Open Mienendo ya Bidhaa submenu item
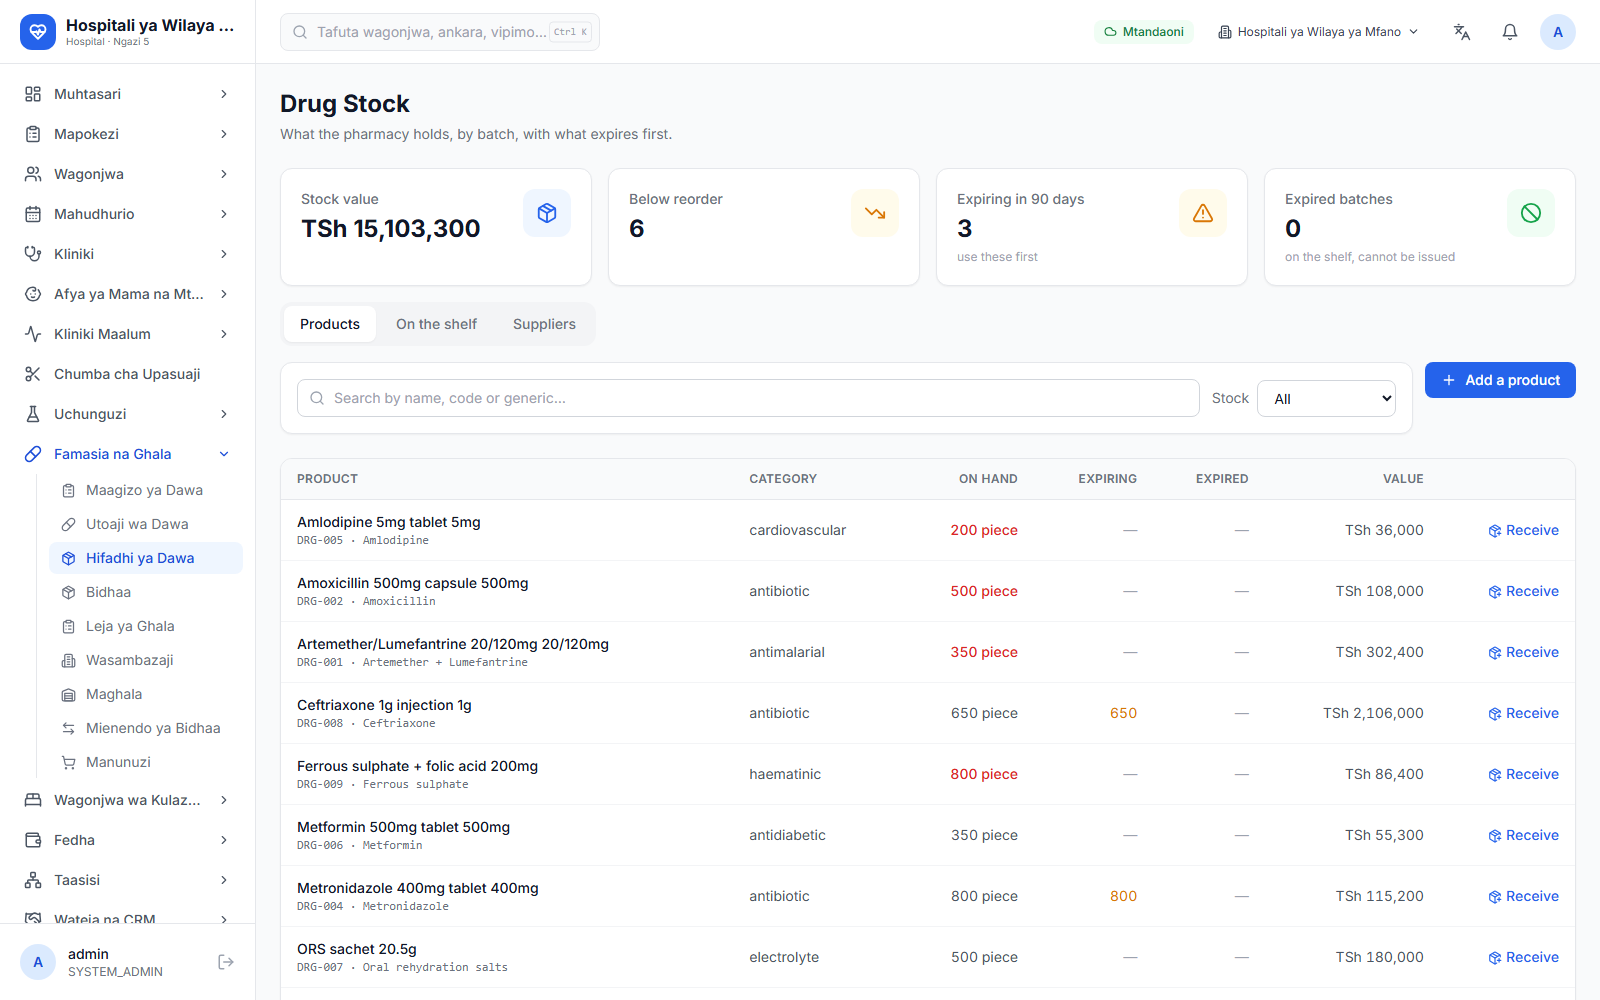Screen dimensions: 1600x1000 [x=146, y=728]
